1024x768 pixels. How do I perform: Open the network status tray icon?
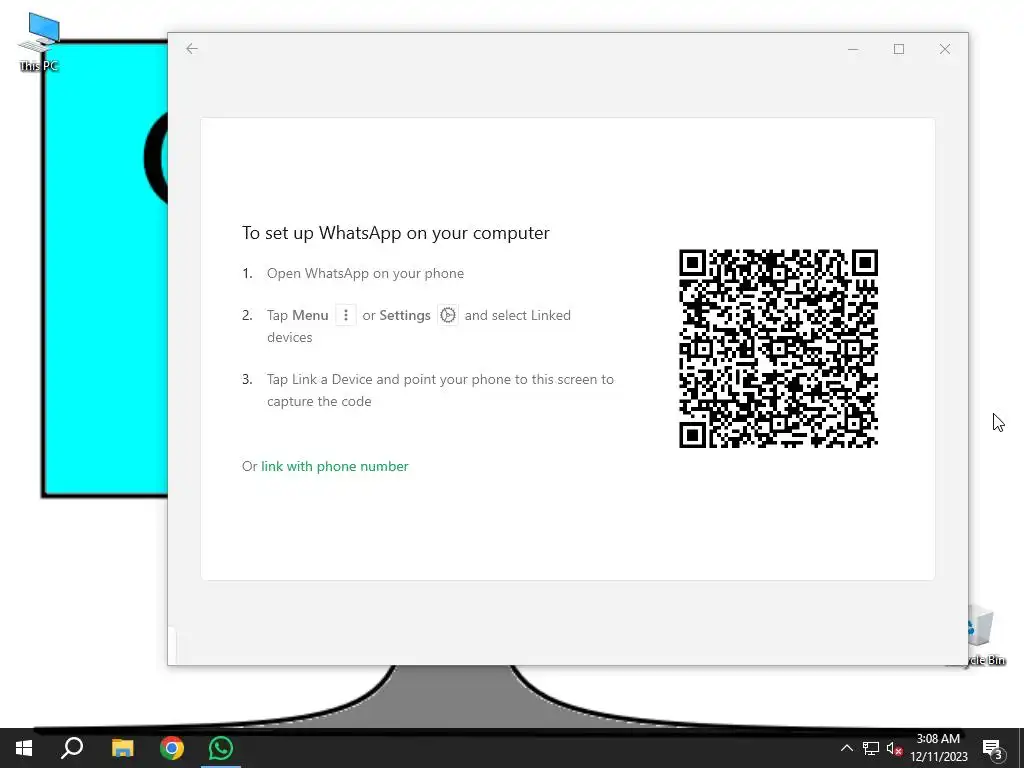tap(870, 748)
